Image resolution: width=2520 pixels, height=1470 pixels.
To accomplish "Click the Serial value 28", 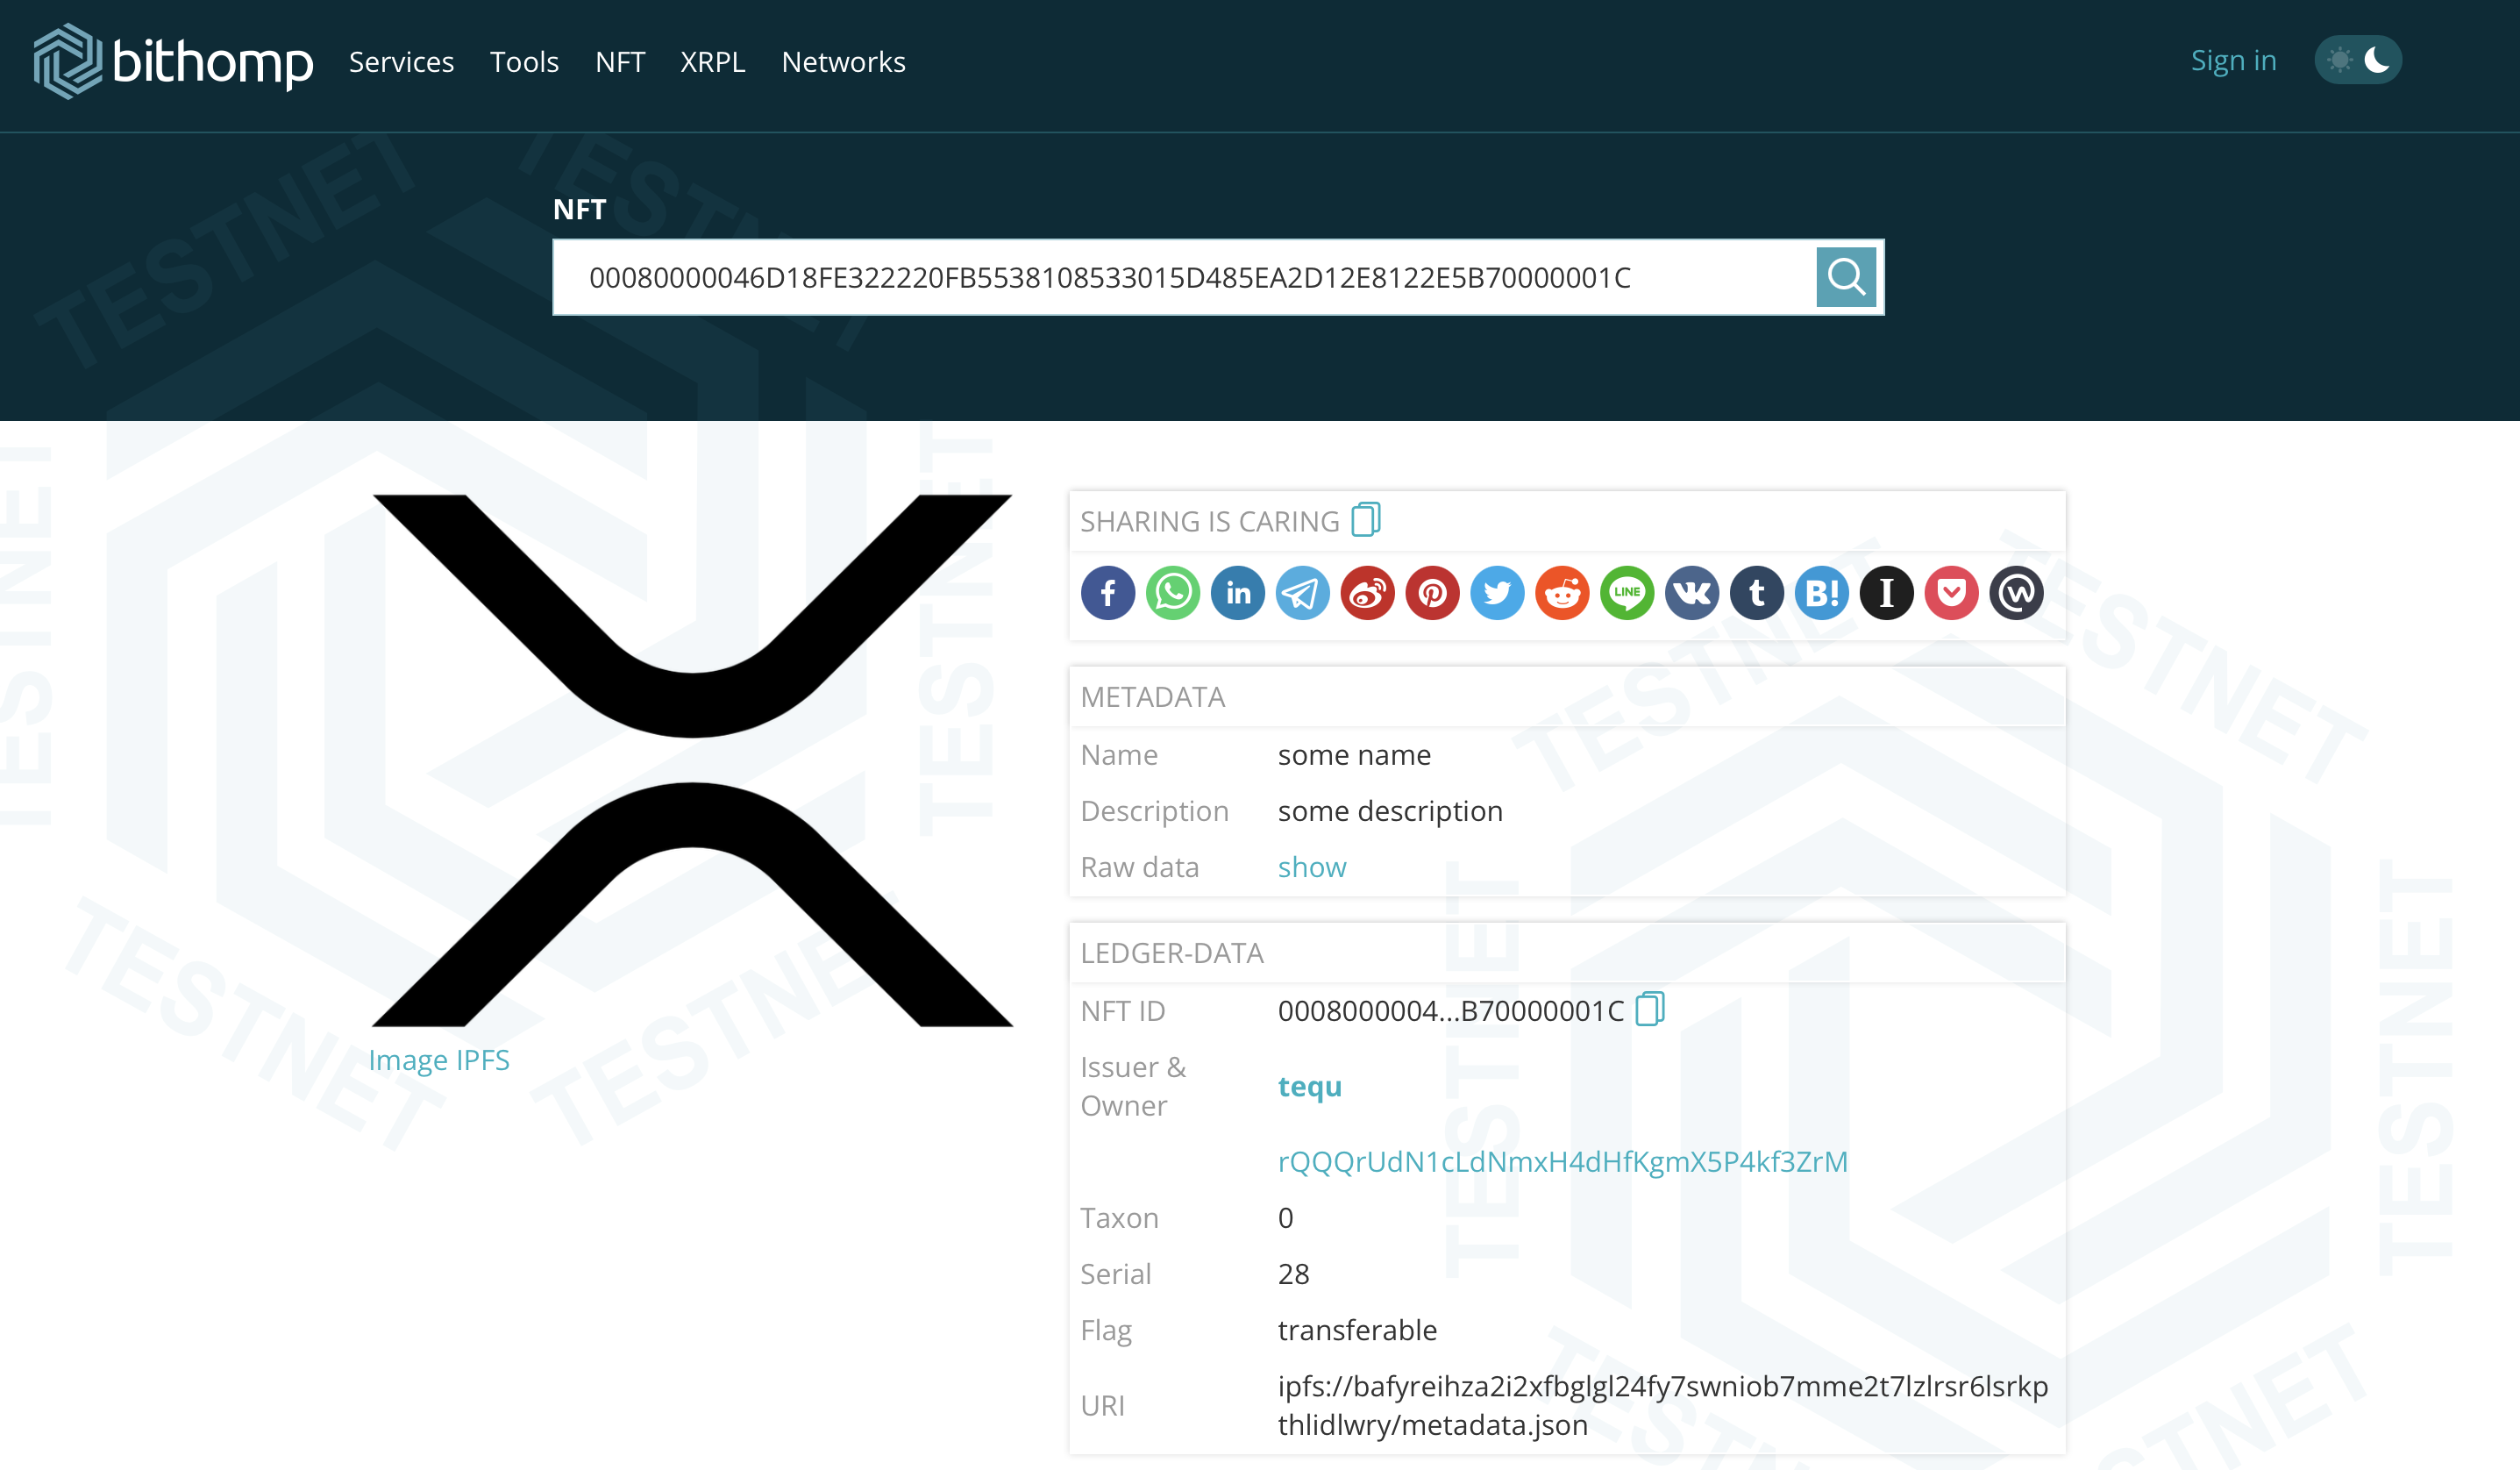I will (1293, 1274).
